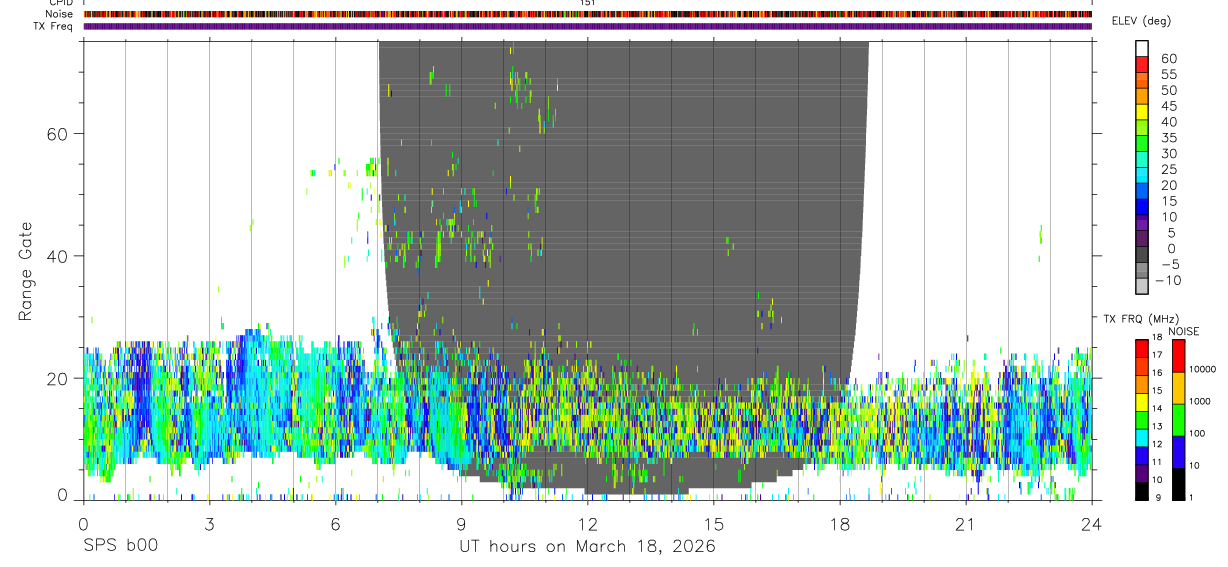
Task: Click the x-axis tick label "9"
Action: (461, 524)
